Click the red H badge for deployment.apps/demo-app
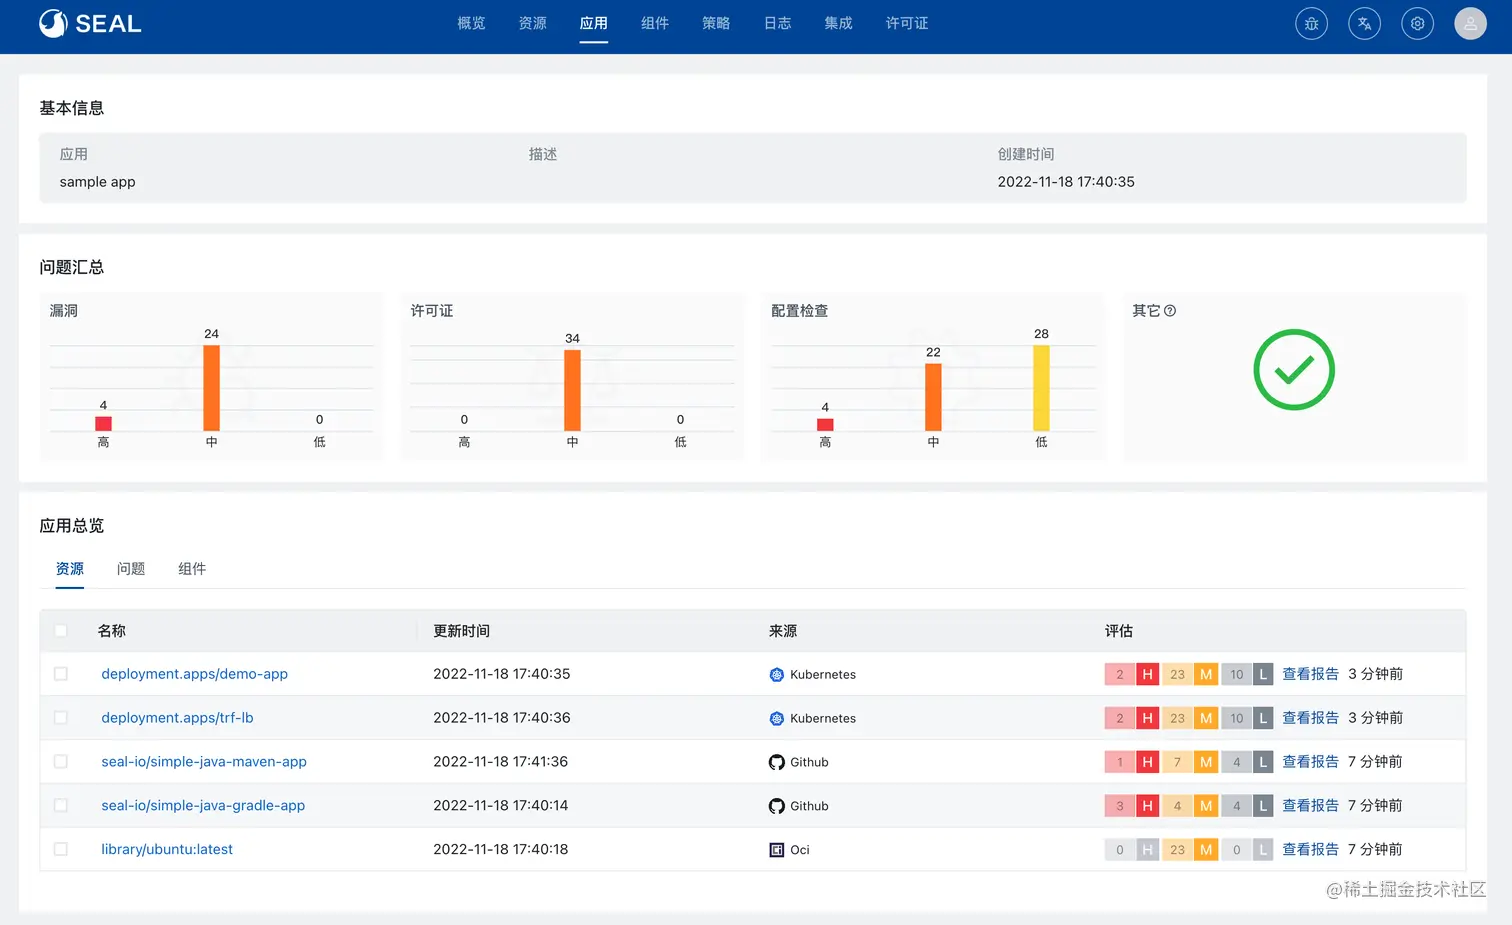 click(1147, 674)
